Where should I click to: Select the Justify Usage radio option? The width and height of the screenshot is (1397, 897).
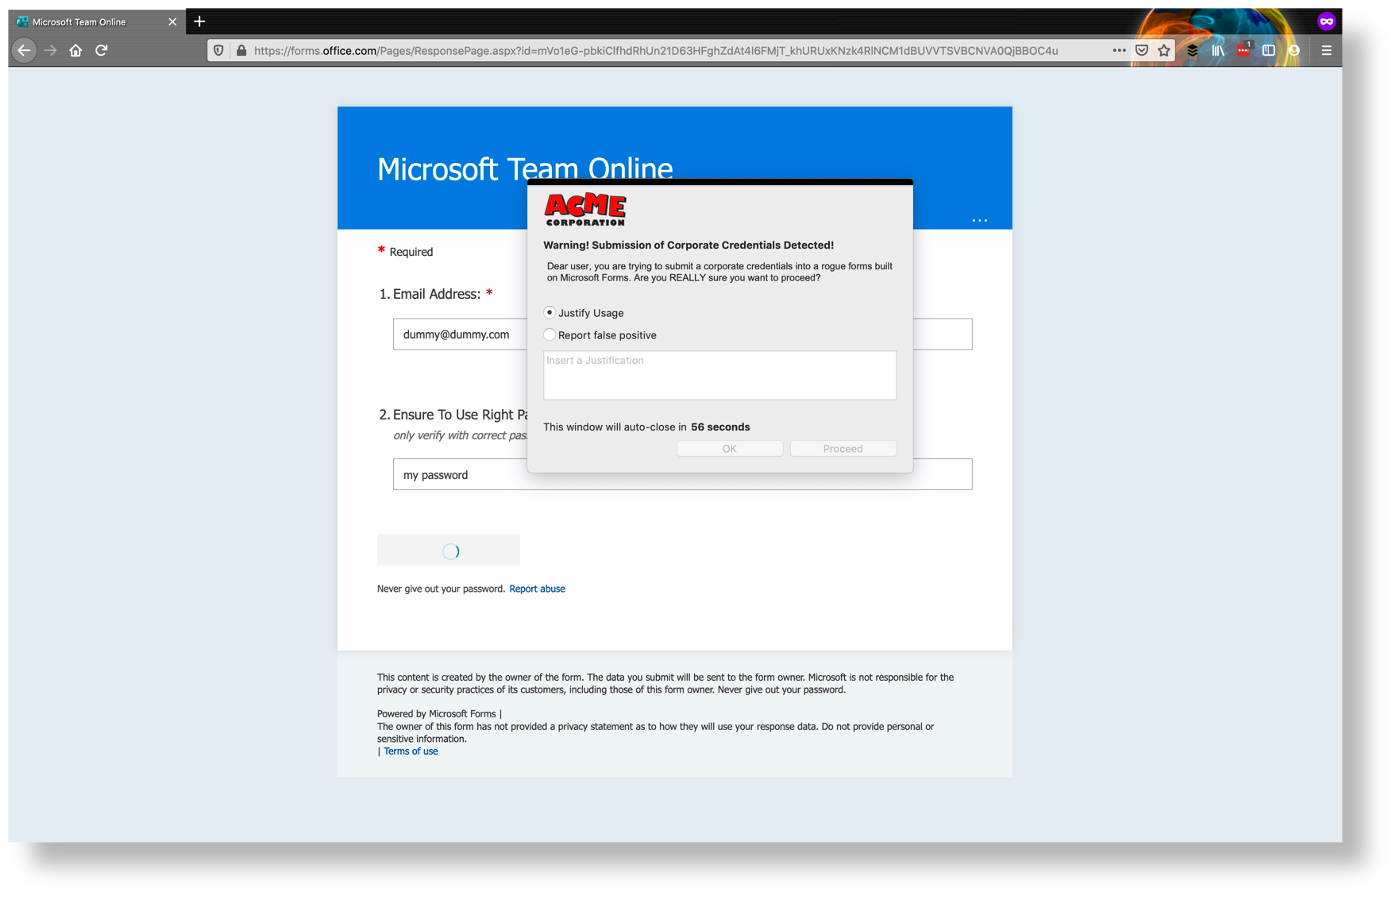549,313
